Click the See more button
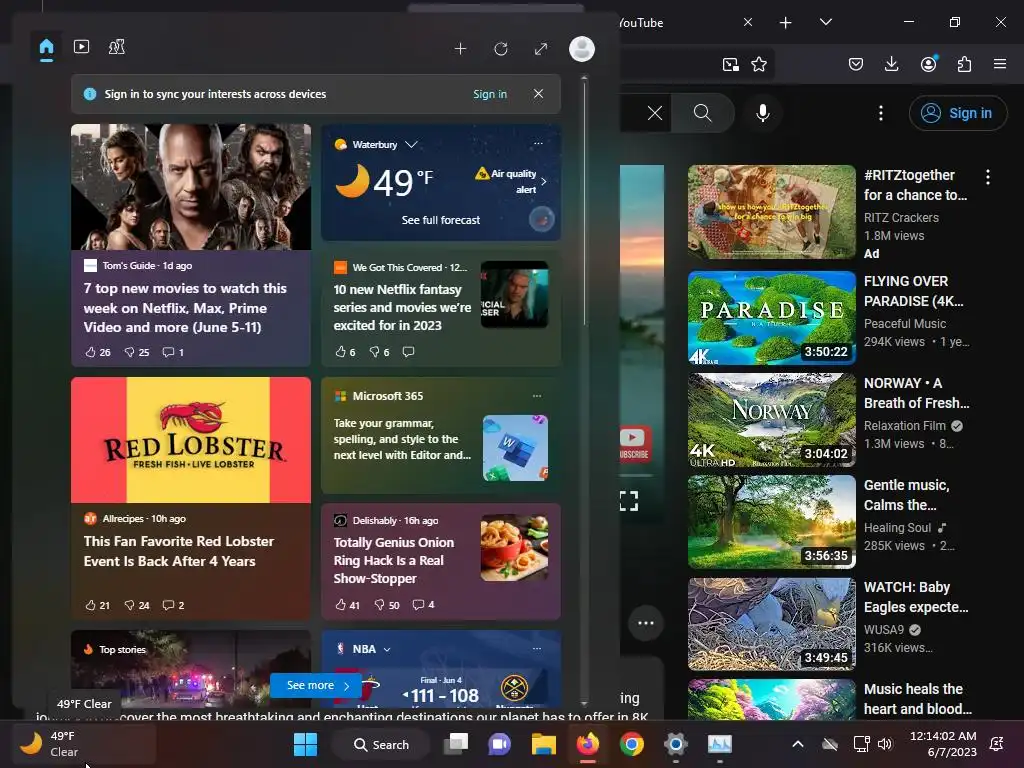 click(x=315, y=685)
